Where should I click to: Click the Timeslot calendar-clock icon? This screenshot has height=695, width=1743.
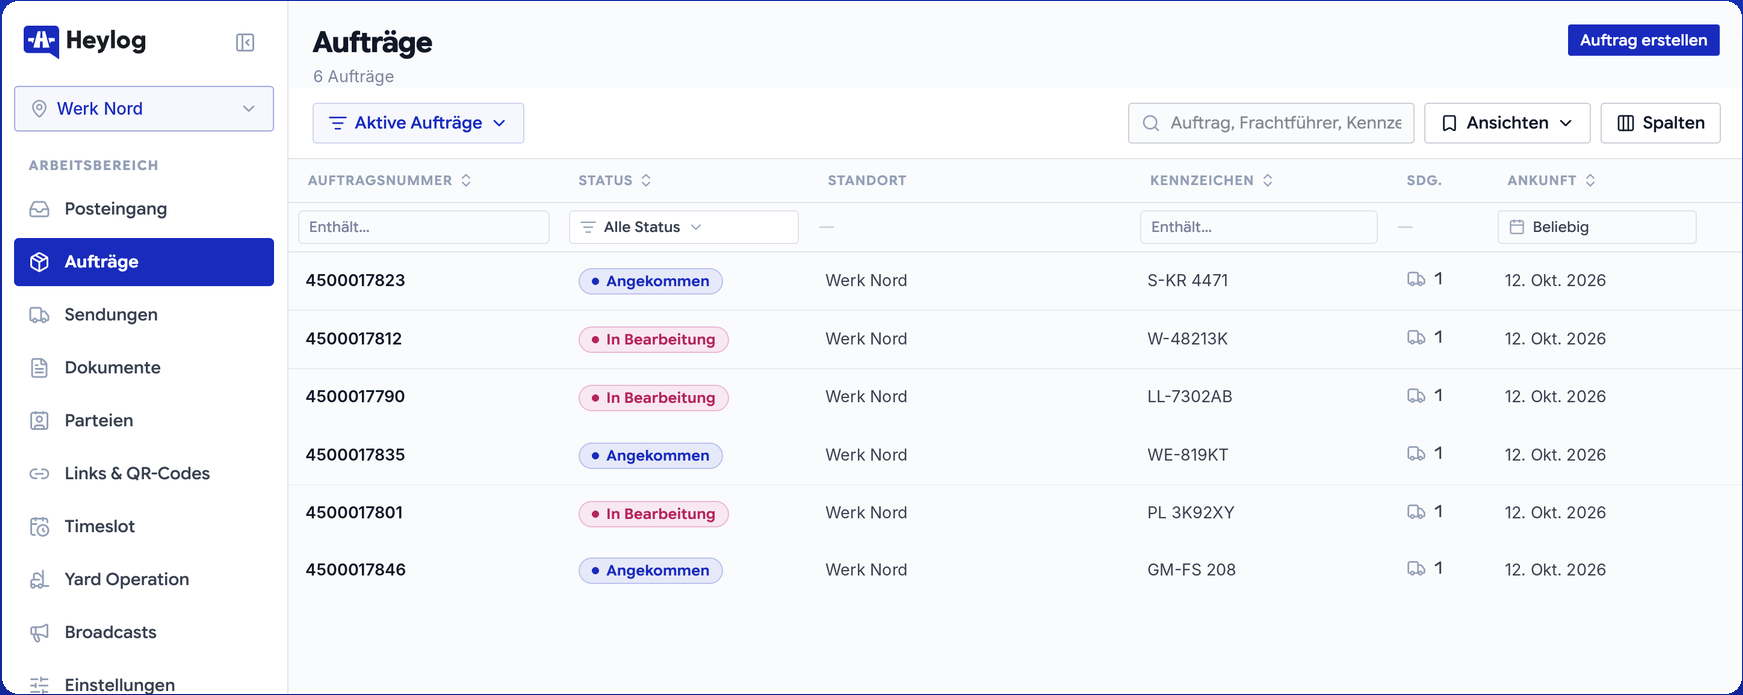click(39, 527)
